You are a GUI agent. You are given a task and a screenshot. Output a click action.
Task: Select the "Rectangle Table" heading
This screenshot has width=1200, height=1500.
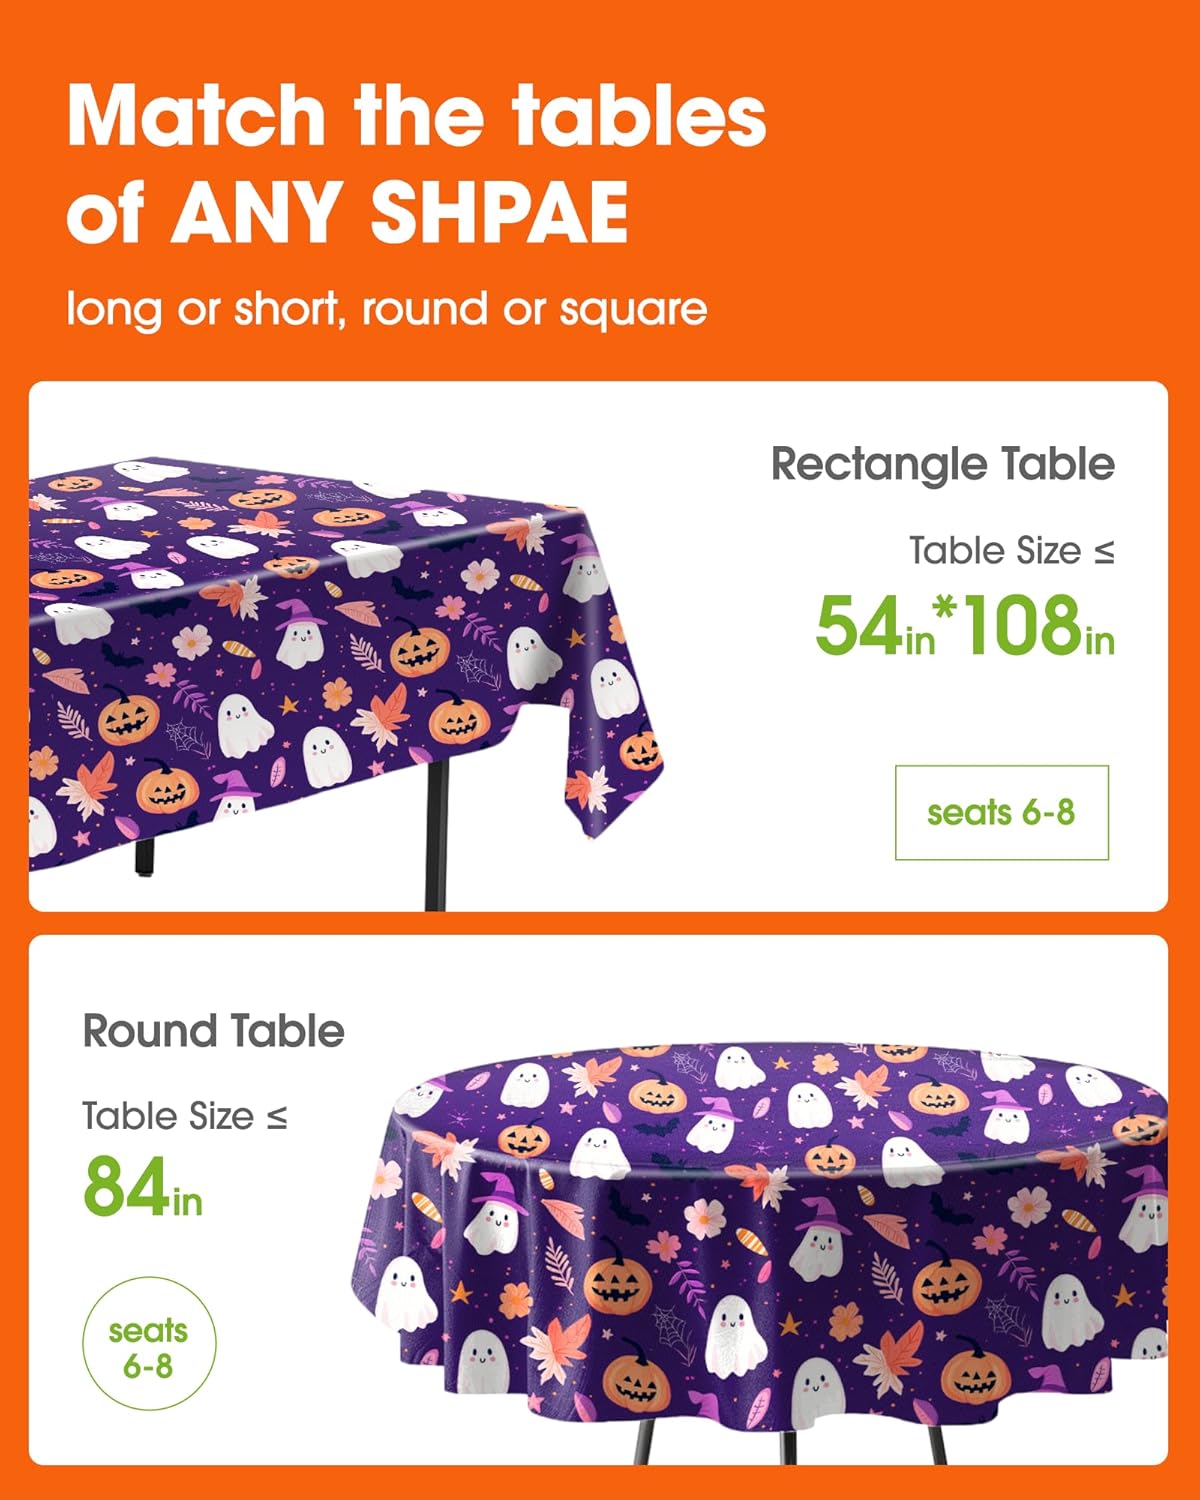942,464
